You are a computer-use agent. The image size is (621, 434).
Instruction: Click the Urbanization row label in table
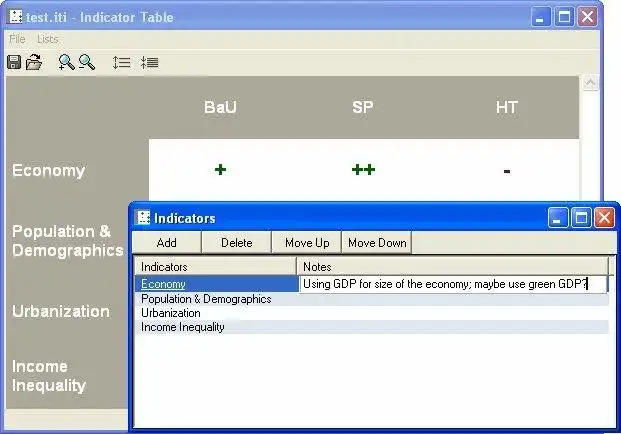coord(61,311)
